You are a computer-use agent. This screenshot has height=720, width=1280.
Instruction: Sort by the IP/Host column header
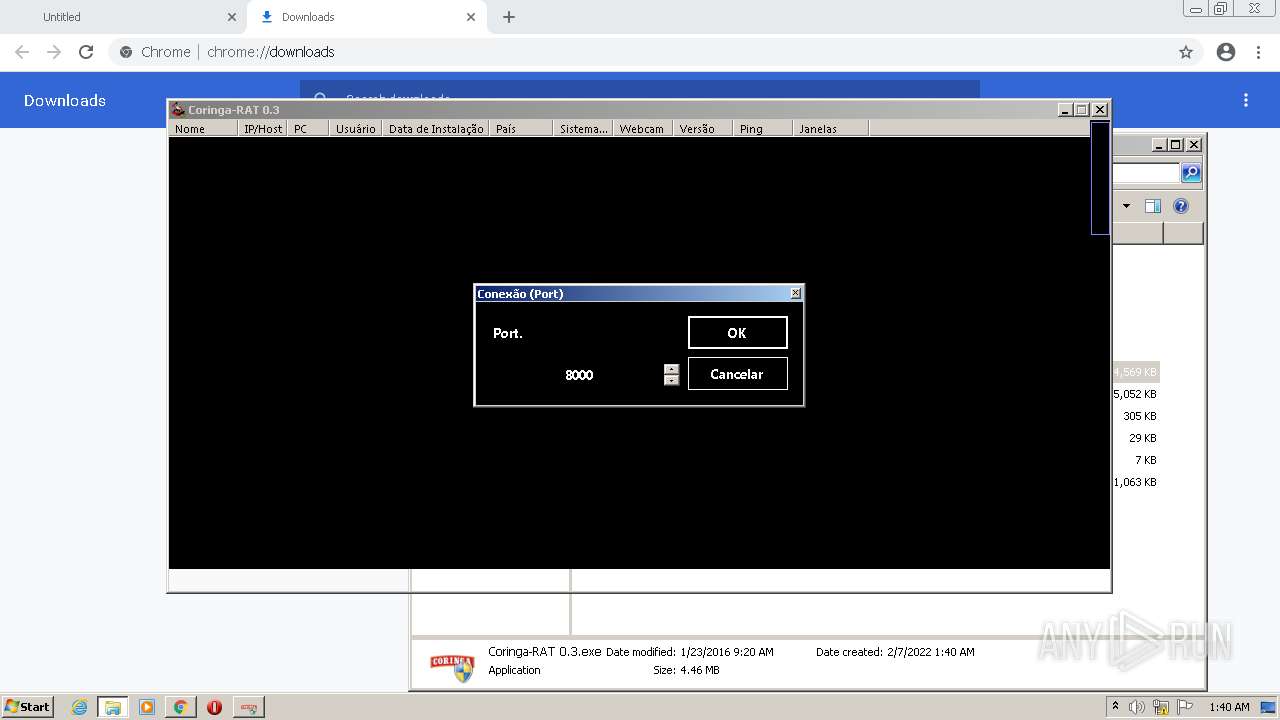(x=263, y=129)
